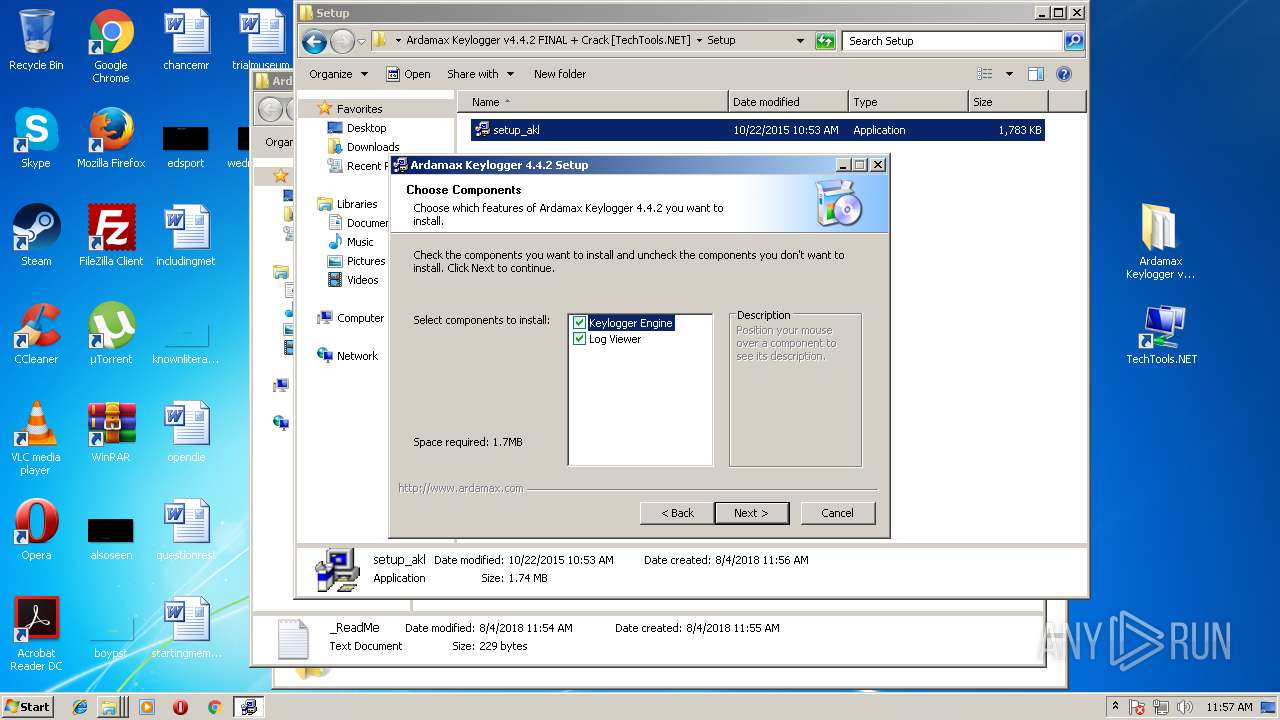Select Favorites in navigation pane

tap(359, 109)
